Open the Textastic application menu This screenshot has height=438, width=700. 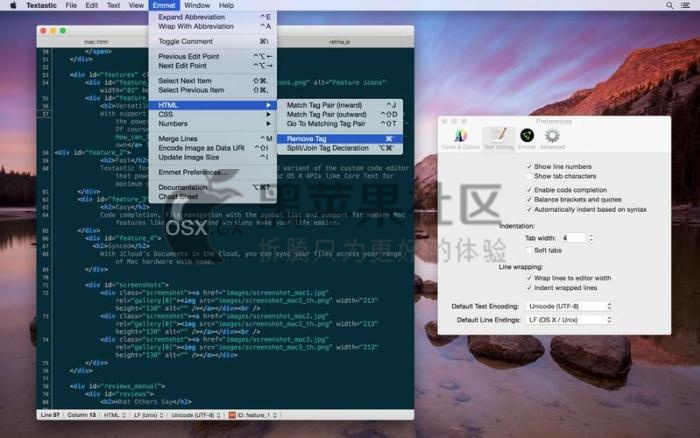coord(41,5)
